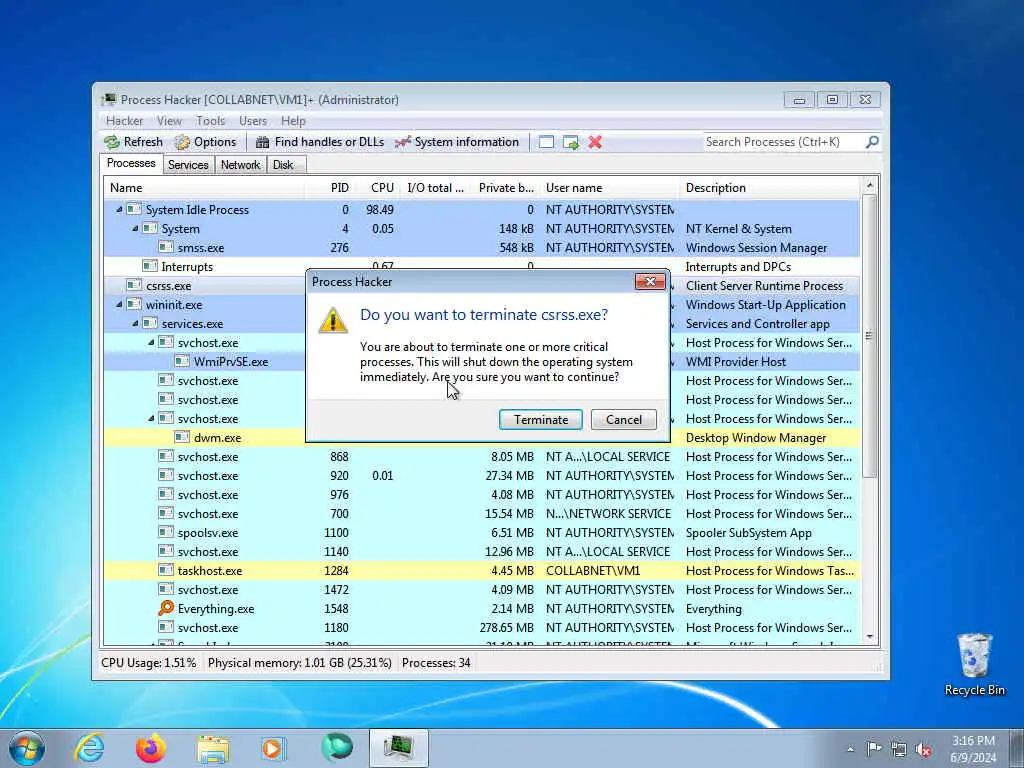Viewport: 1024px width, 768px height.
Task: Click the System Idle Process icon
Action: [134, 209]
